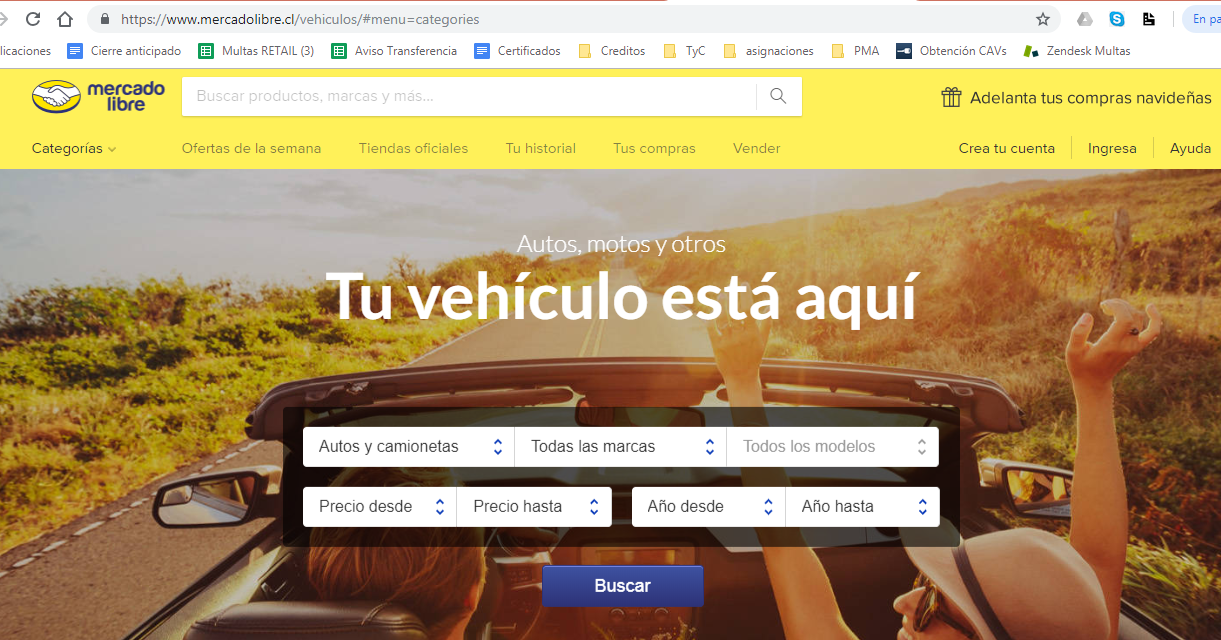
Task: Click the padlock icon in the address bar
Action: click(x=103, y=18)
